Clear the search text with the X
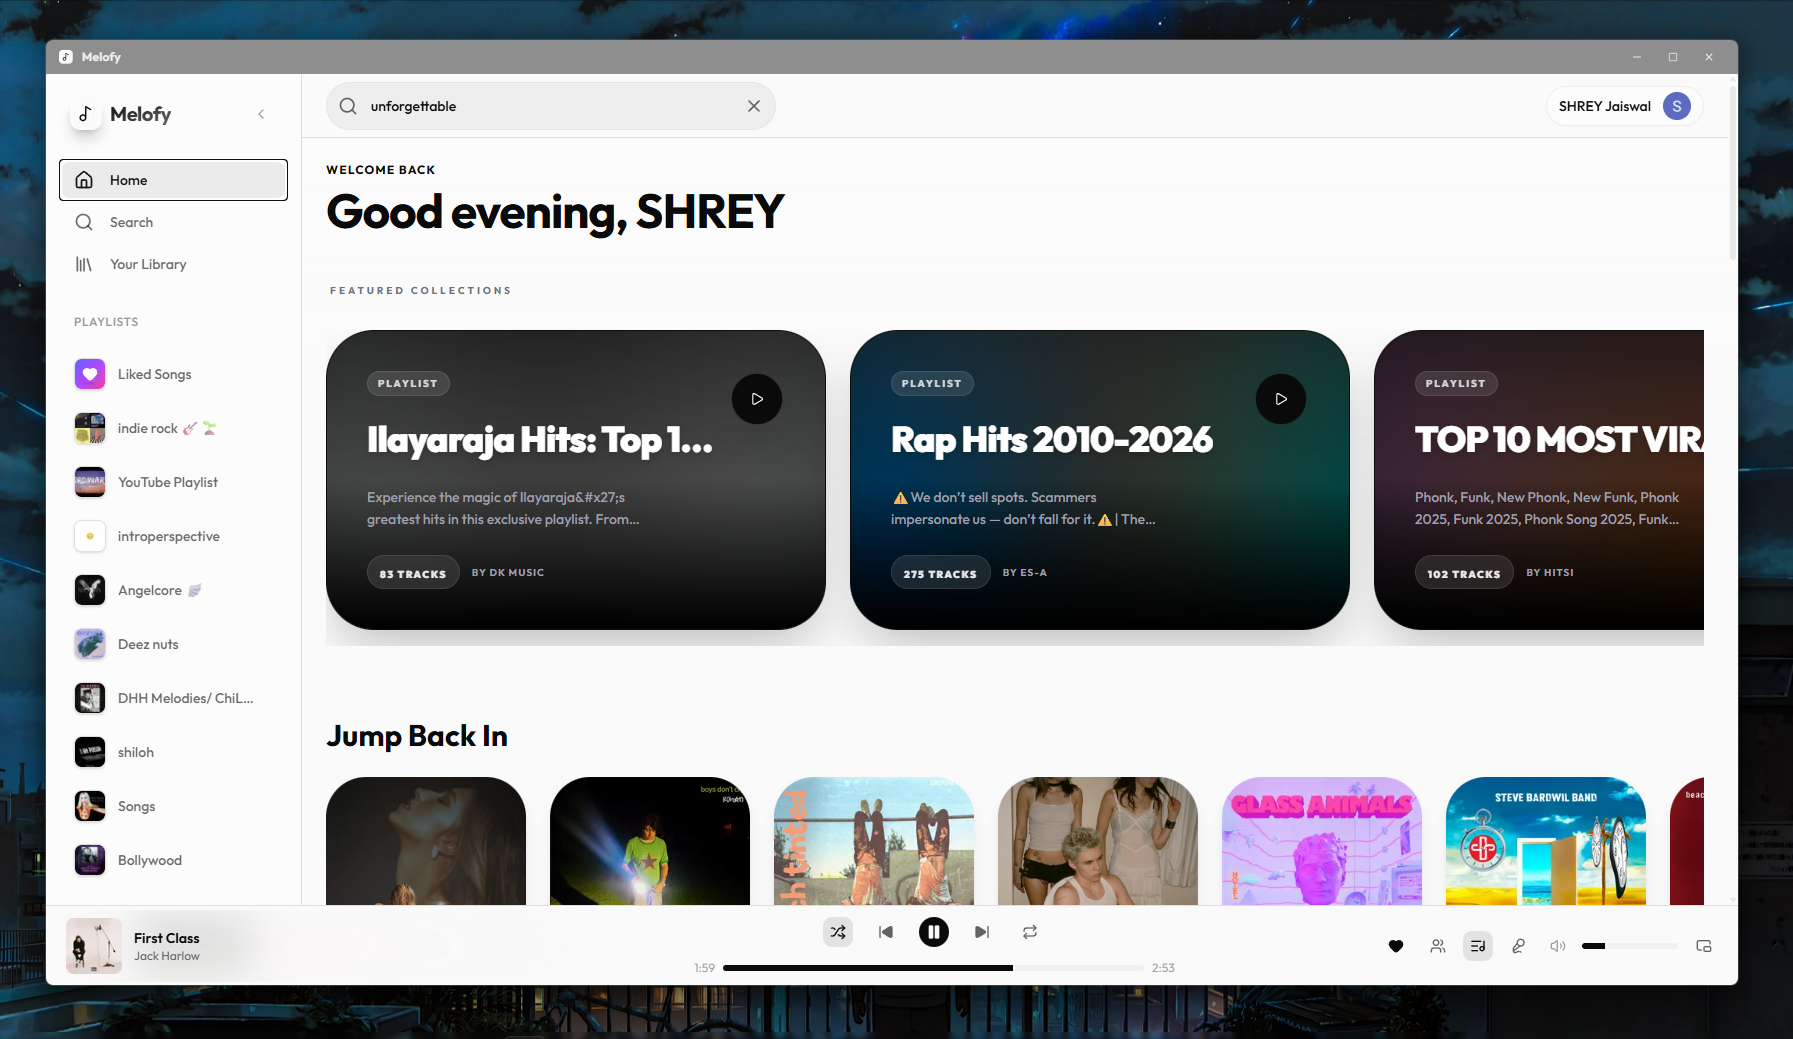This screenshot has width=1793, height=1039. (x=754, y=106)
